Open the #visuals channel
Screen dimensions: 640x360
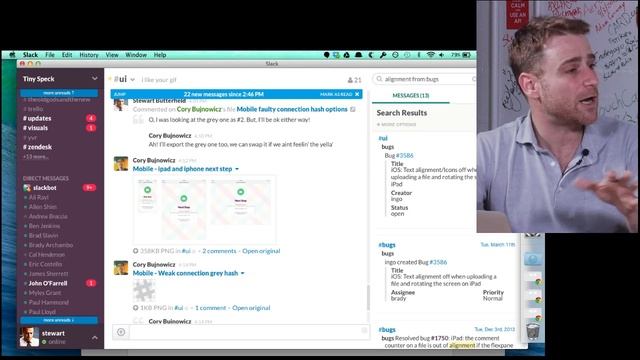(36, 128)
